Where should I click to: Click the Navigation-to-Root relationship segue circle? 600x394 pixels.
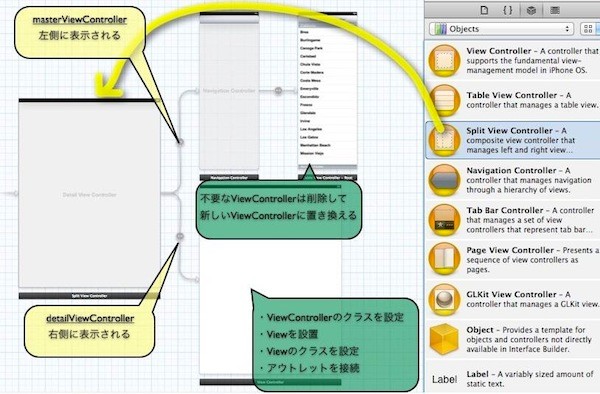[x=278, y=91]
